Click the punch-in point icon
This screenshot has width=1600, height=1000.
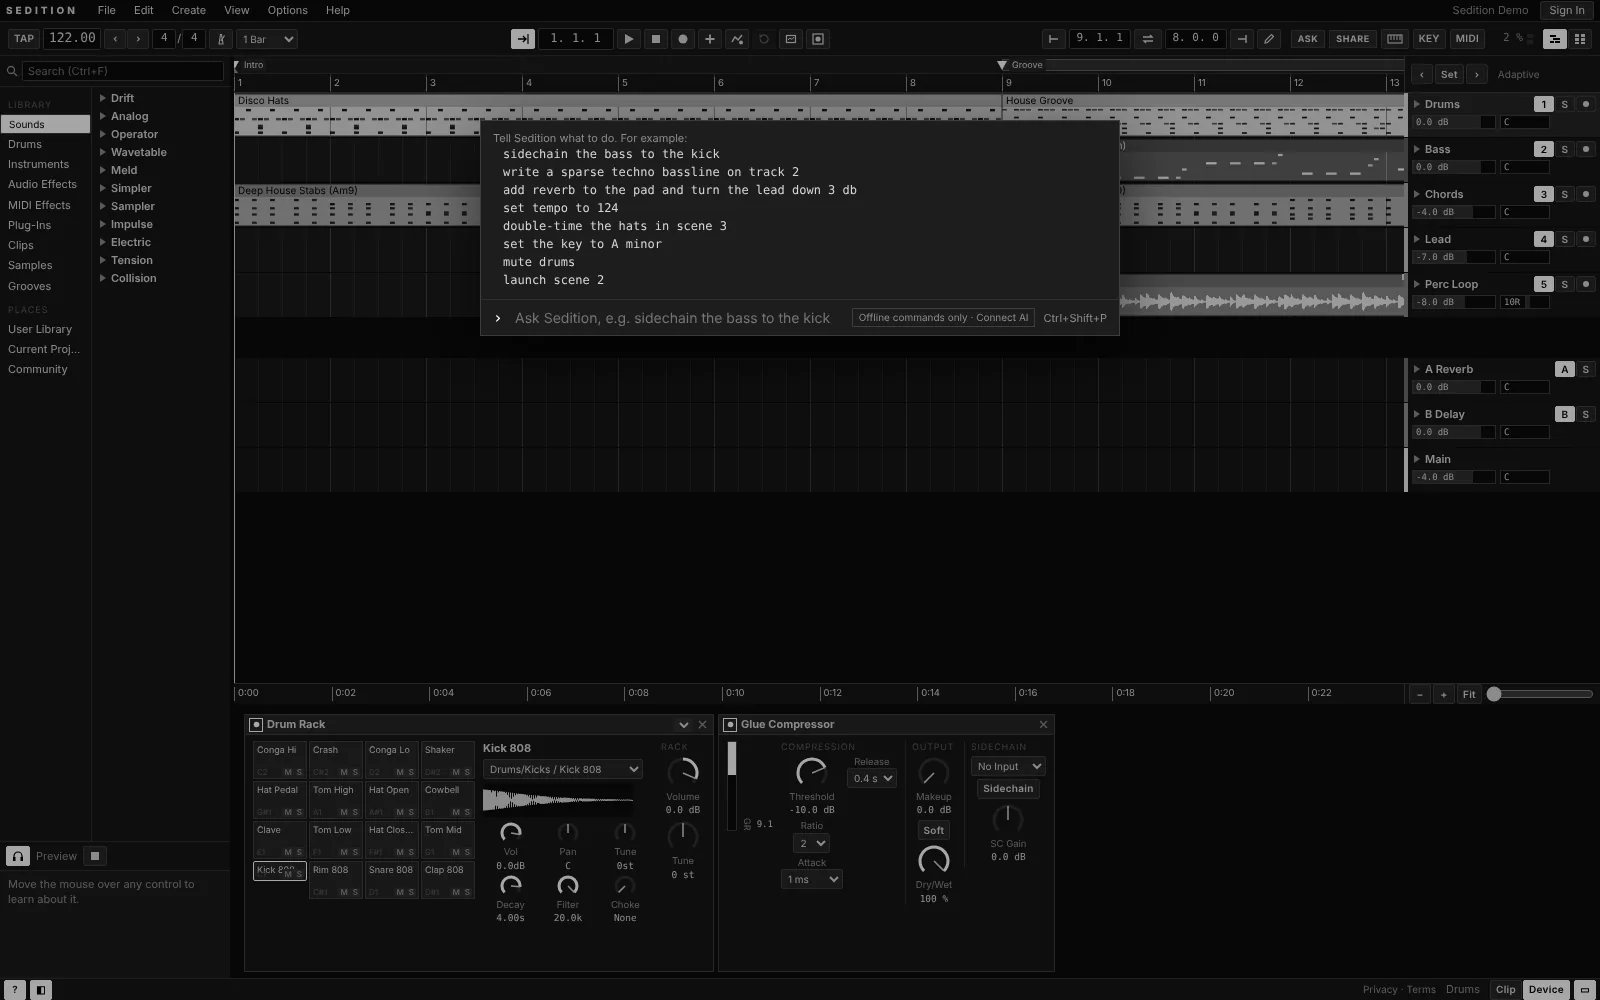[1053, 39]
